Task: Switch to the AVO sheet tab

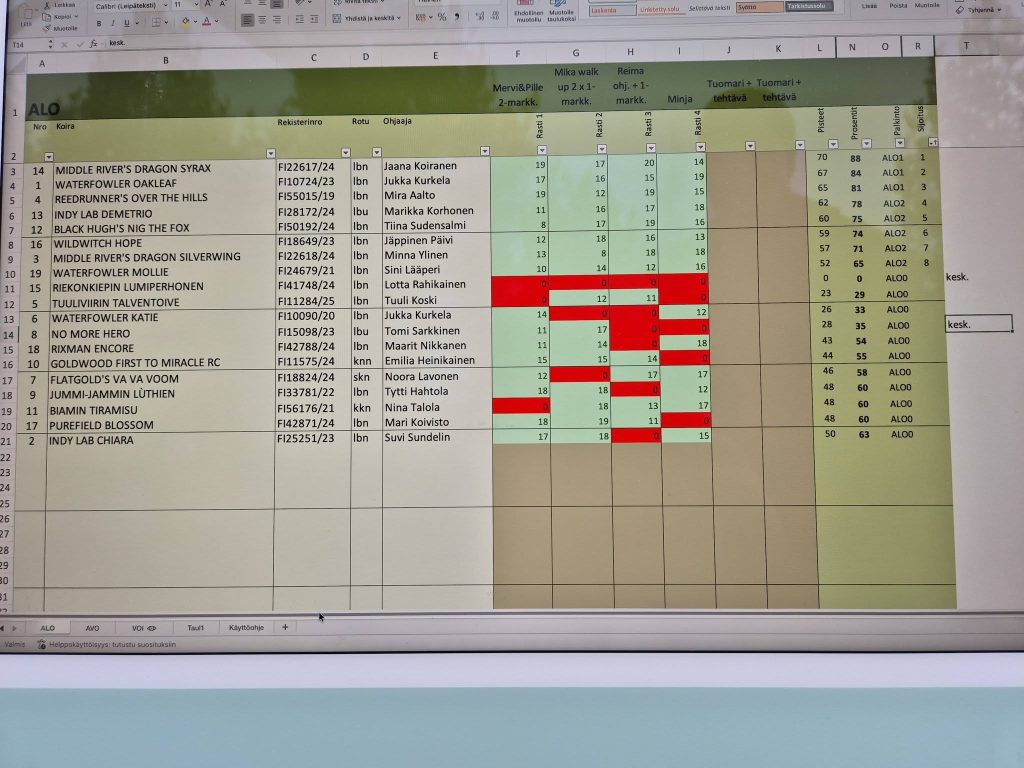Action: click(92, 627)
